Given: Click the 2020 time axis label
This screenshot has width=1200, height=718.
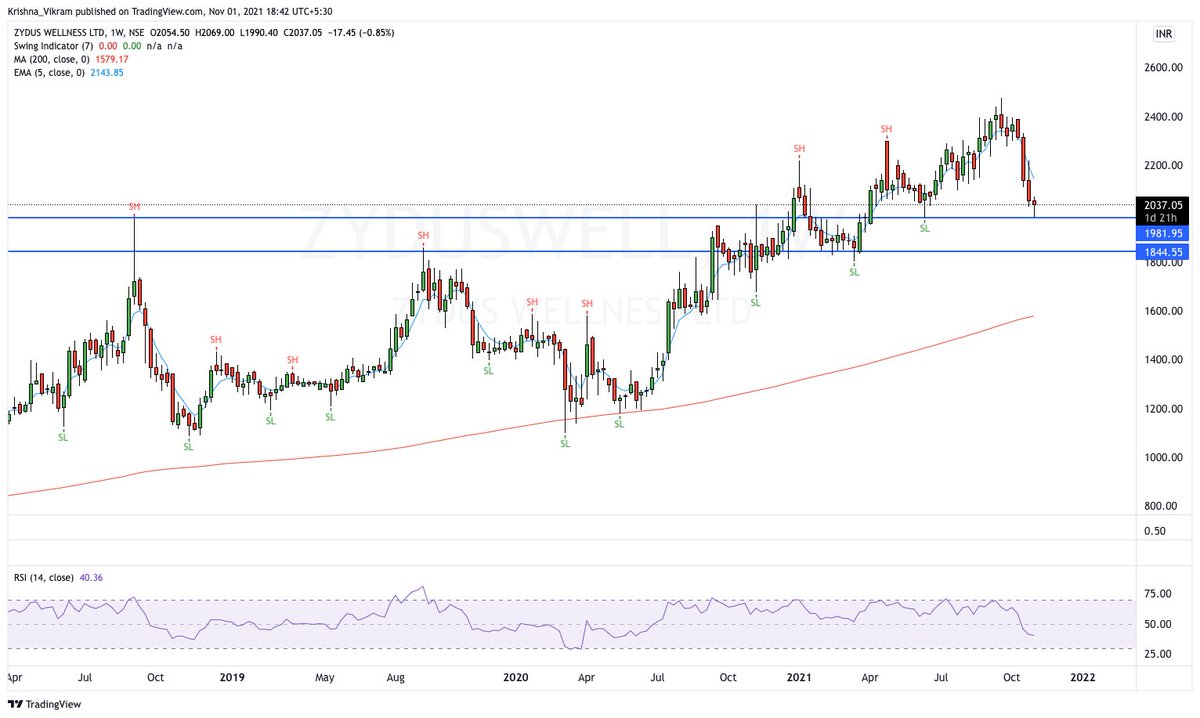Looking at the screenshot, I should click(516, 677).
